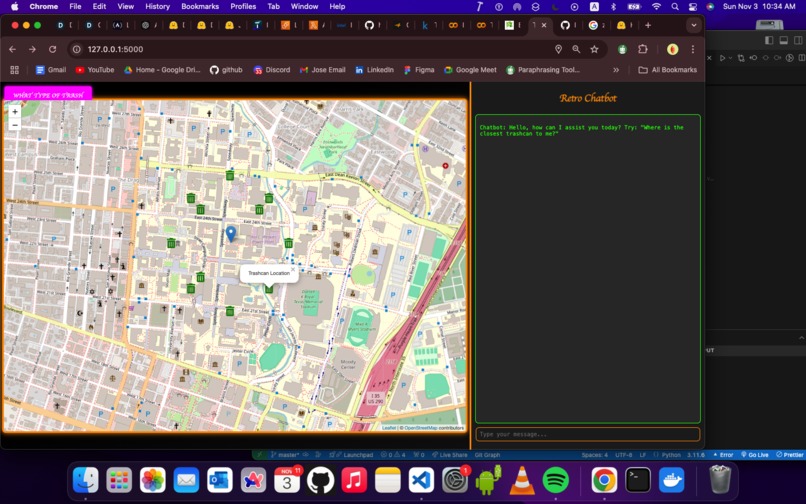Open the Window menu
This screenshot has width=806, height=504.
coord(304,7)
